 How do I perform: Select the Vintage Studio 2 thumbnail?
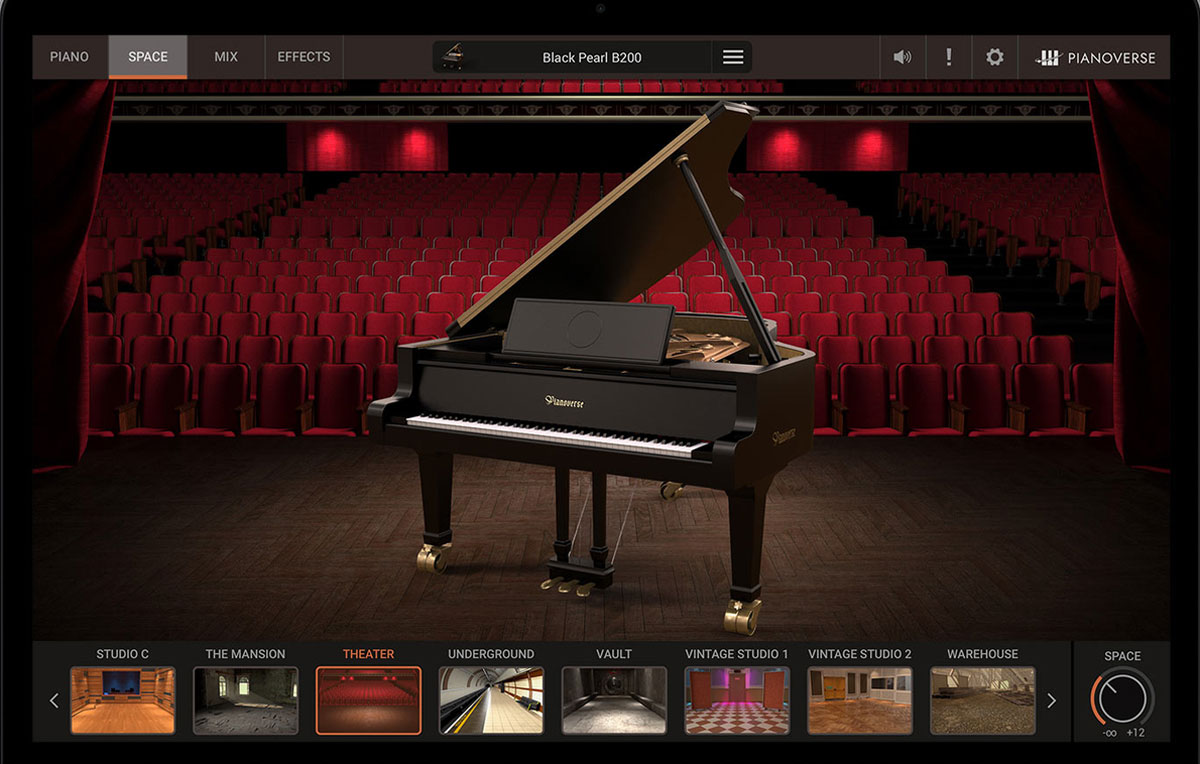pos(860,701)
